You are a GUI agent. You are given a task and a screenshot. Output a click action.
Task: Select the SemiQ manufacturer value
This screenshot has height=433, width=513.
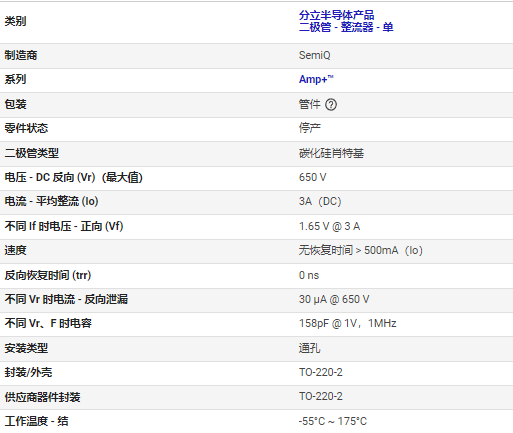click(x=314, y=55)
